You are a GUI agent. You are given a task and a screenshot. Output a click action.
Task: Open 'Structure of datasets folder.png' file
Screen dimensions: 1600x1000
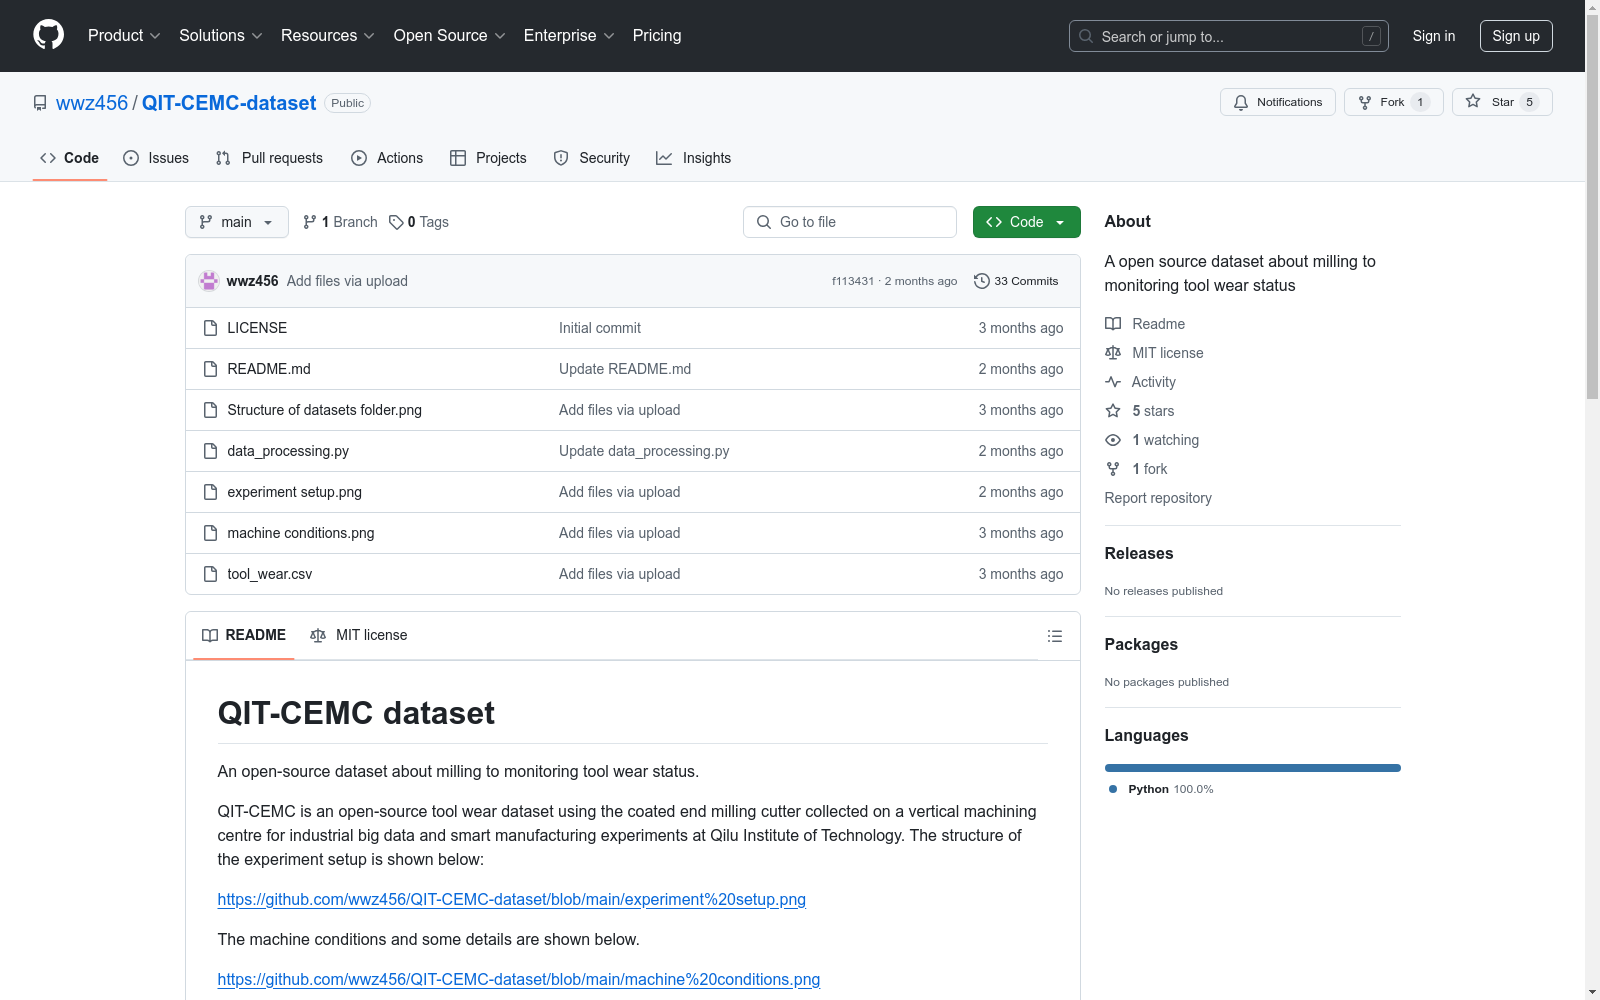pos(325,410)
